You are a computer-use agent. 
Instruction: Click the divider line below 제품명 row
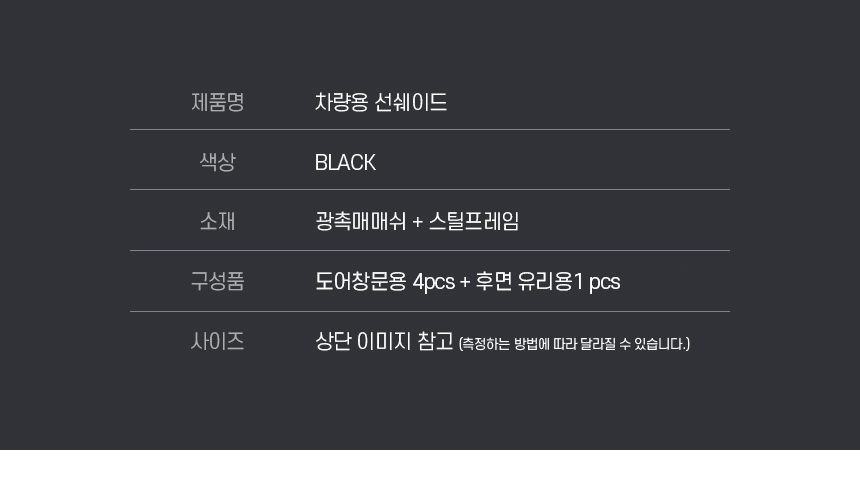tap(429, 129)
